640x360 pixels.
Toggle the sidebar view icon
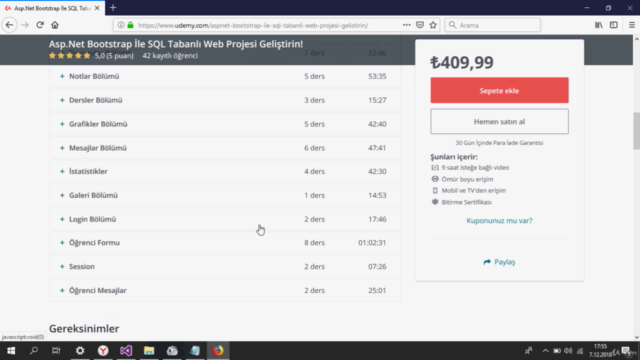pos(613,25)
